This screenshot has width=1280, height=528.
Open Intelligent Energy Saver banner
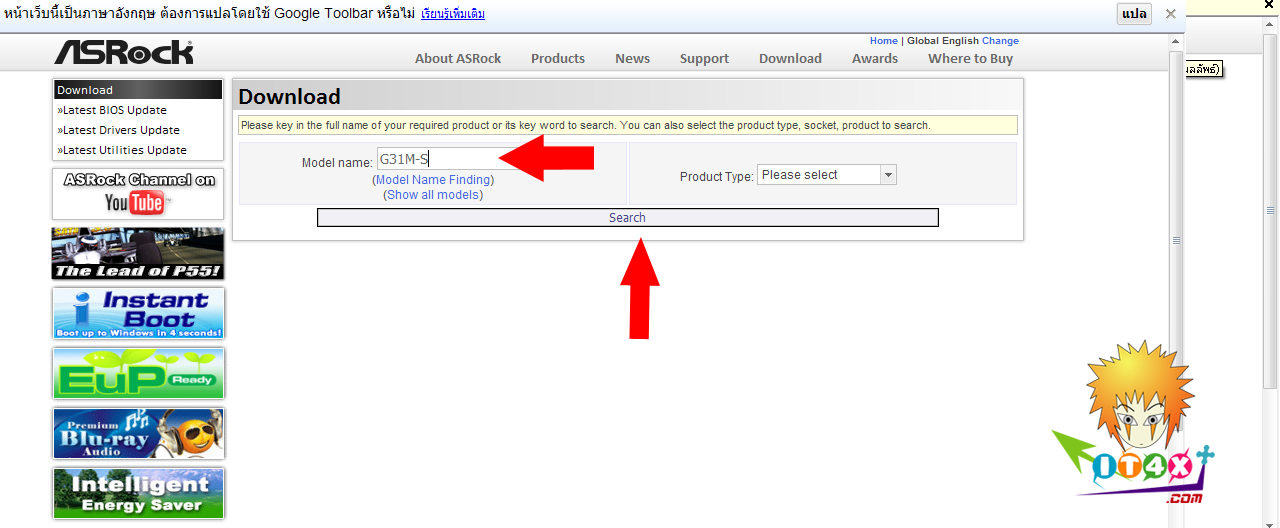138,494
